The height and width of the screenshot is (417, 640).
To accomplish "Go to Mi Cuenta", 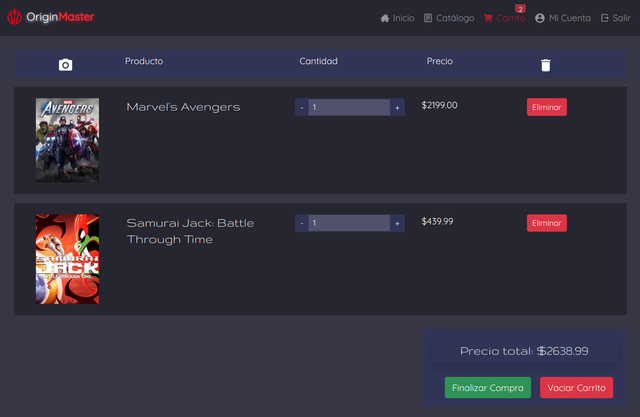I will coord(563,18).
